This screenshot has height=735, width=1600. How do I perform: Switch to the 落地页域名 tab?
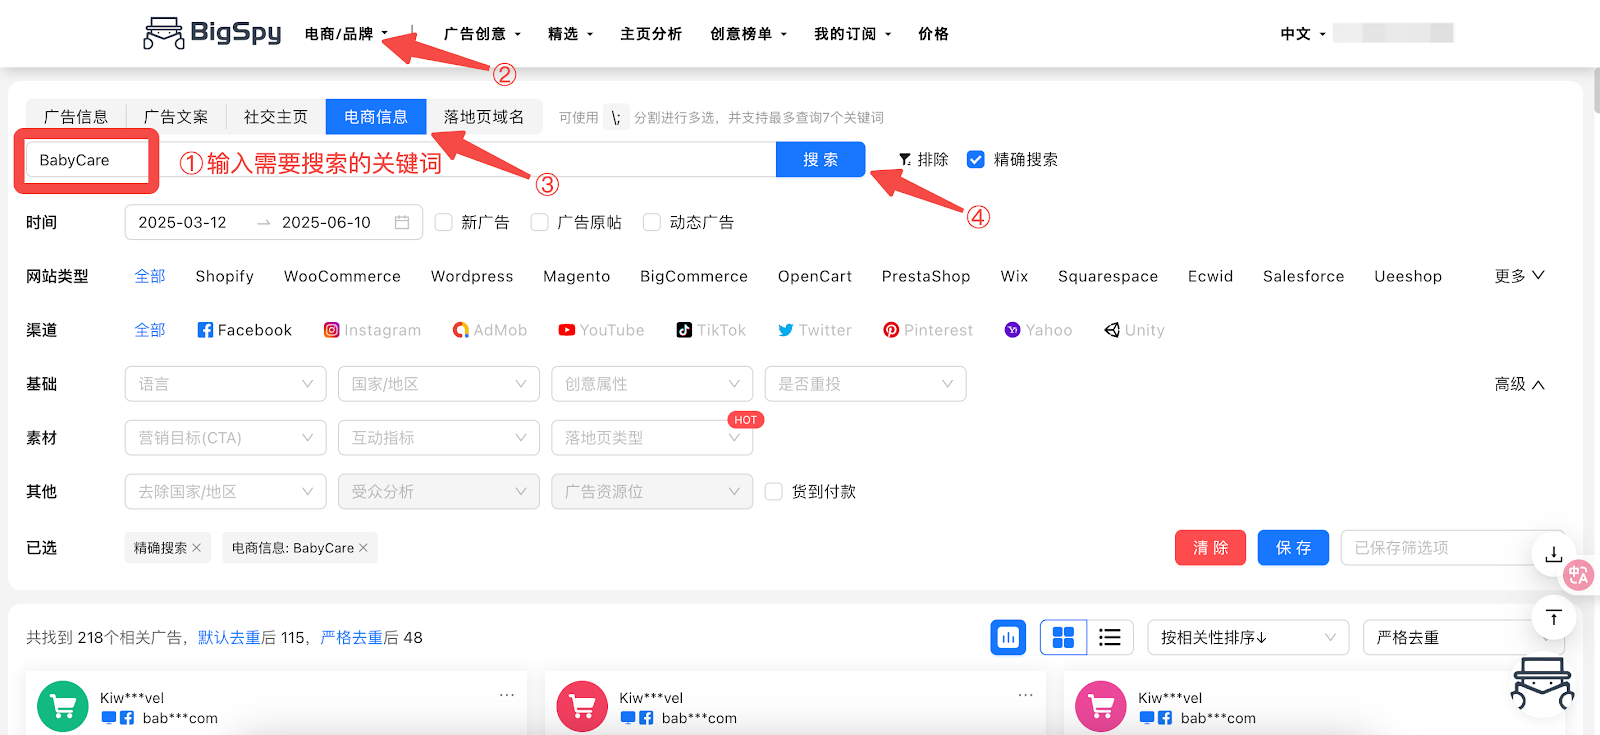click(x=484, y=117)
